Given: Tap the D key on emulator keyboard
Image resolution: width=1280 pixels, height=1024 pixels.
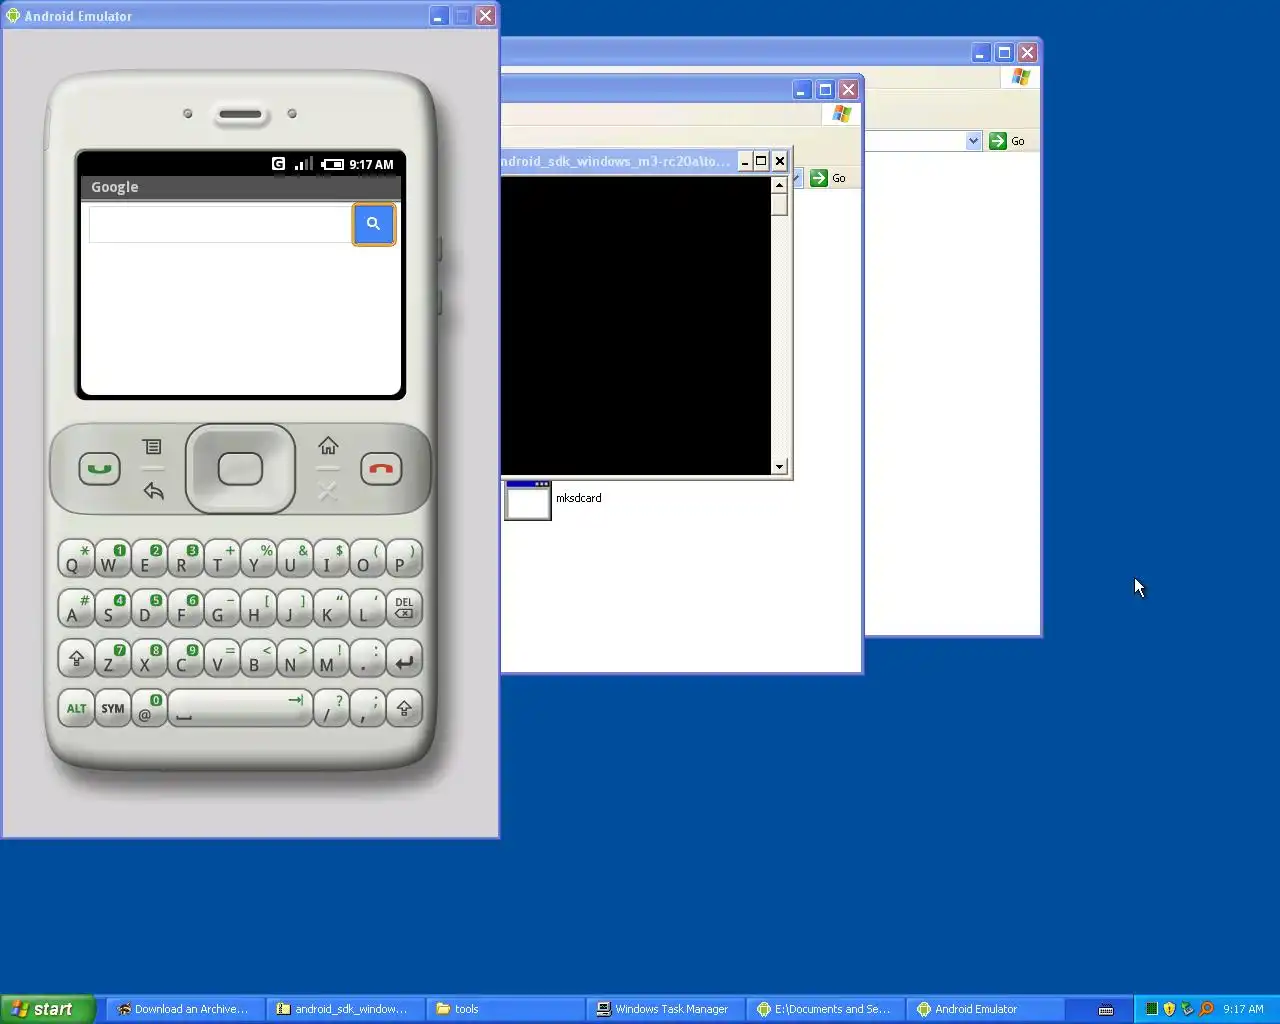Looking at the screenshot, I should tap(148, 608).
